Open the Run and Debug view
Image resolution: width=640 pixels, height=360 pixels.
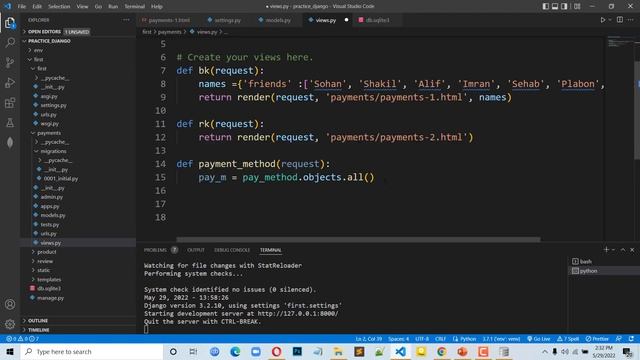tap(10, 82)
